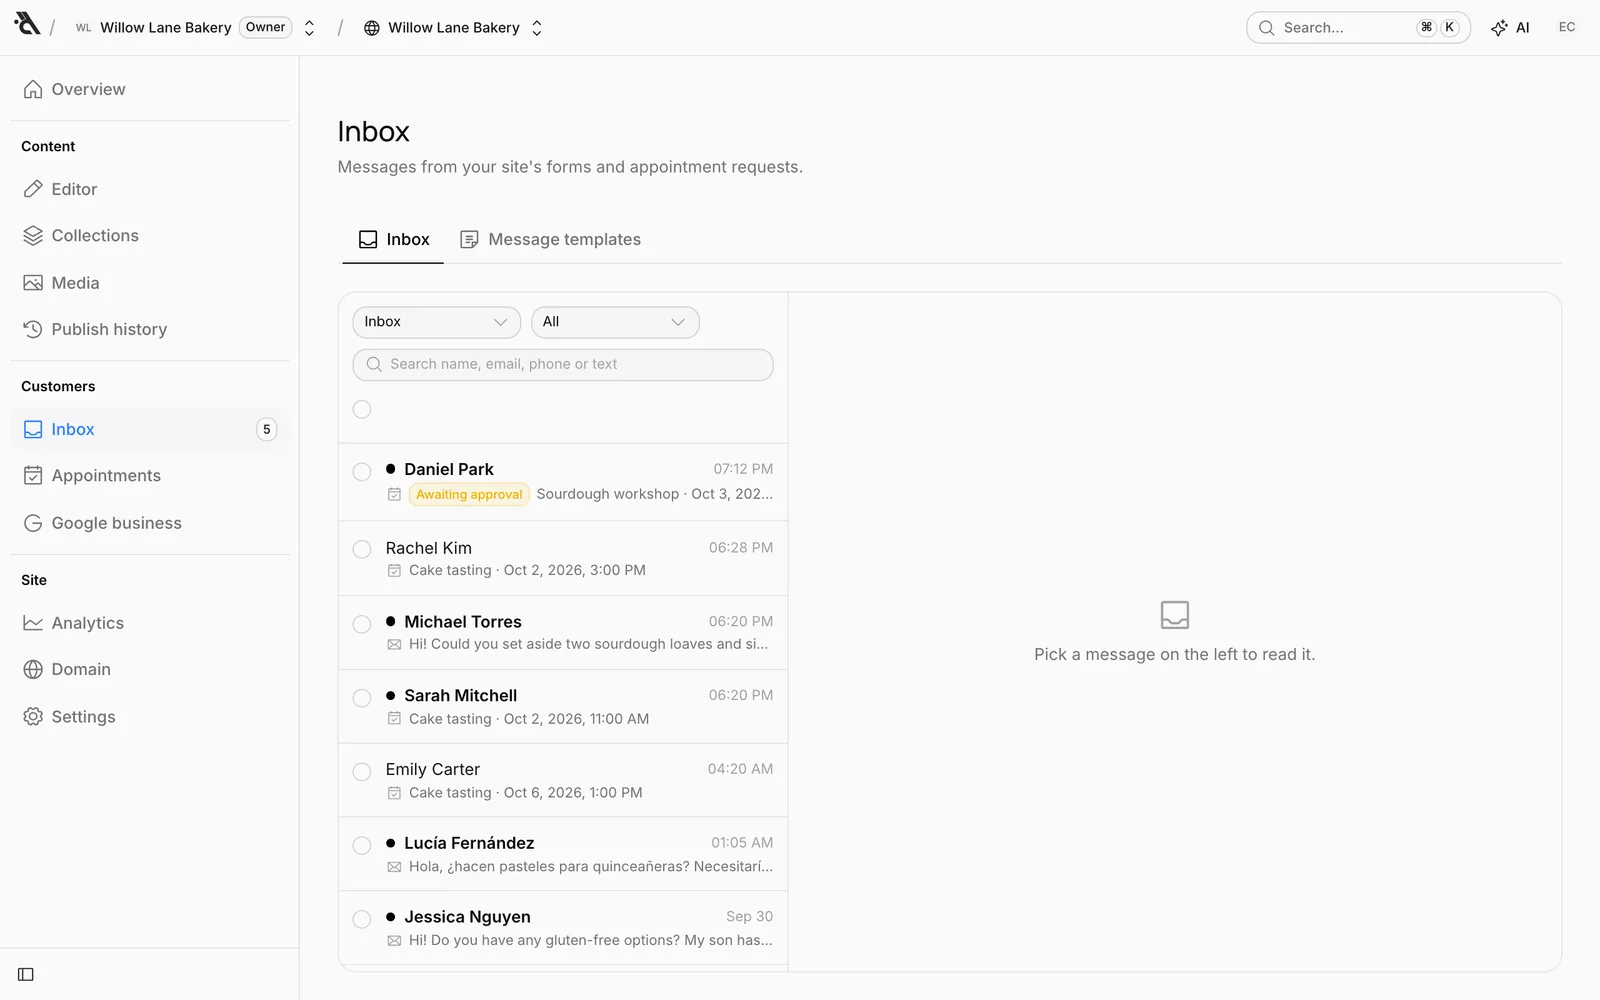
Task: Switch to the Message templates tab
Action: click(x=550, y=240)
